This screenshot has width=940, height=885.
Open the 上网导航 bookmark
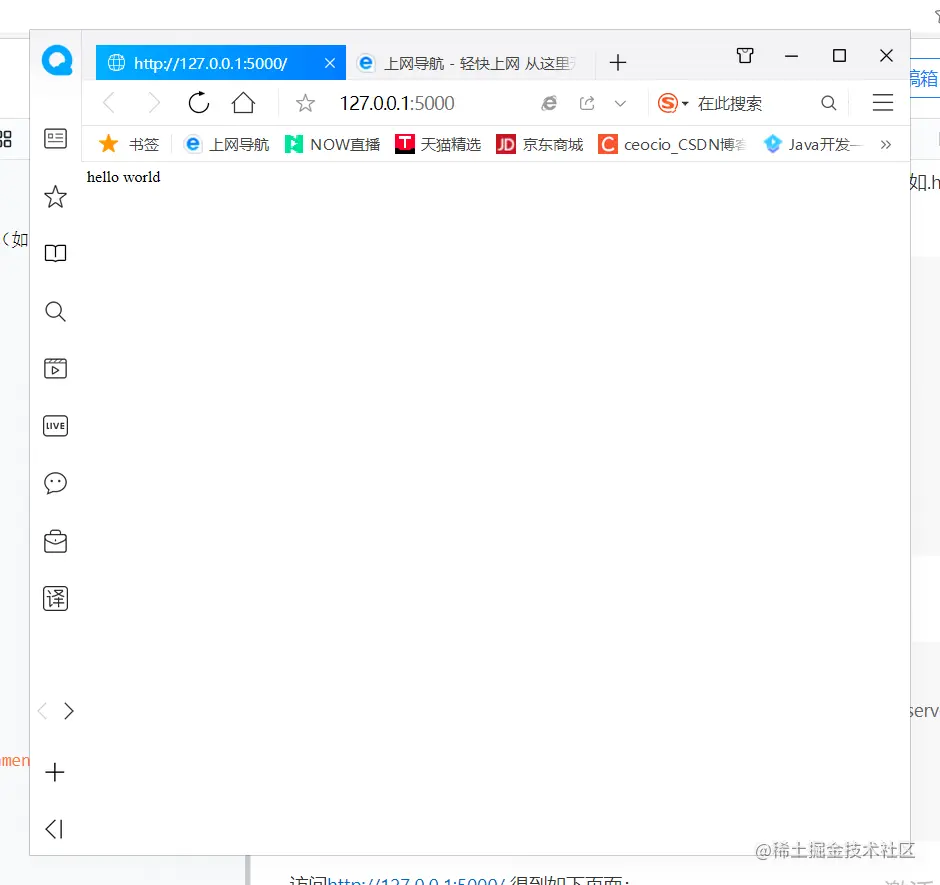coord(227,144)
